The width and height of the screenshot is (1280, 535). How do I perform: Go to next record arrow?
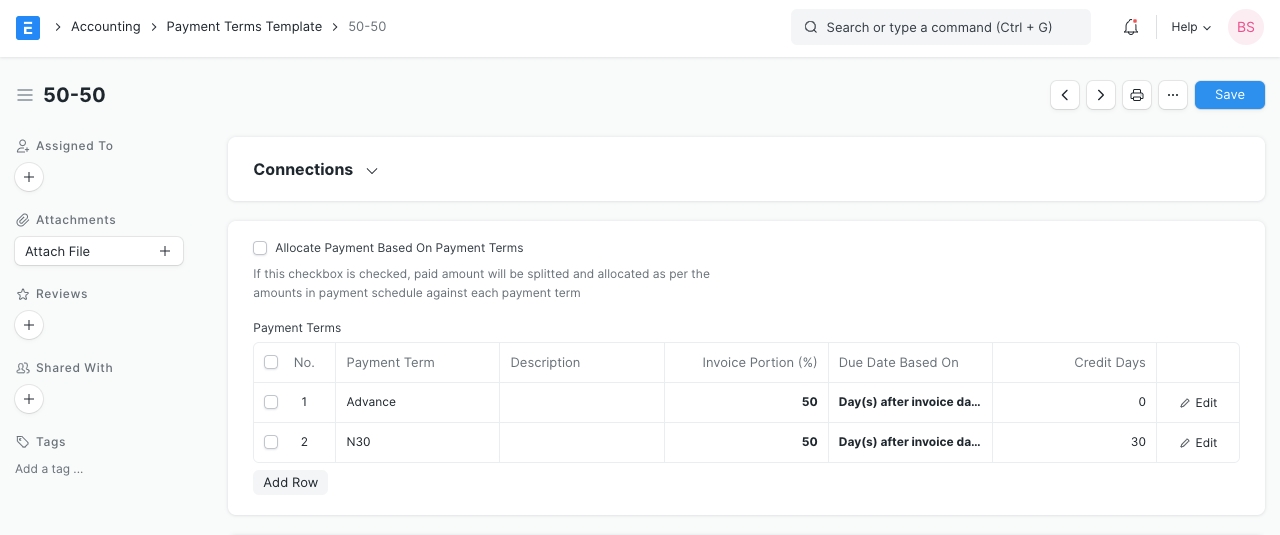[1101, 95]
